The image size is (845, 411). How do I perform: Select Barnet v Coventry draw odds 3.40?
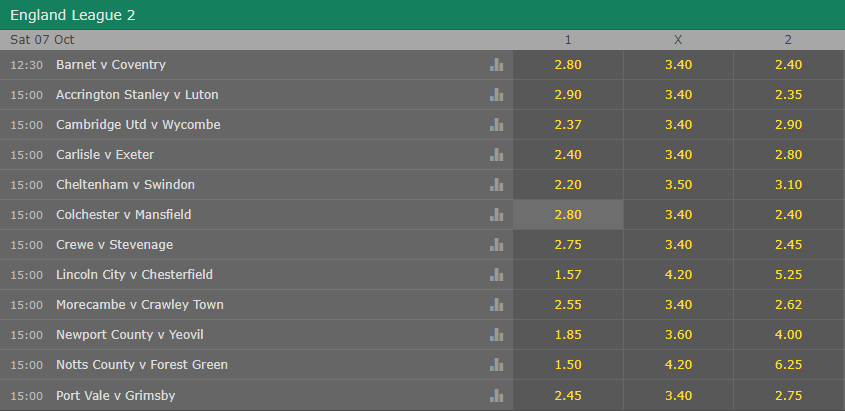678,65
